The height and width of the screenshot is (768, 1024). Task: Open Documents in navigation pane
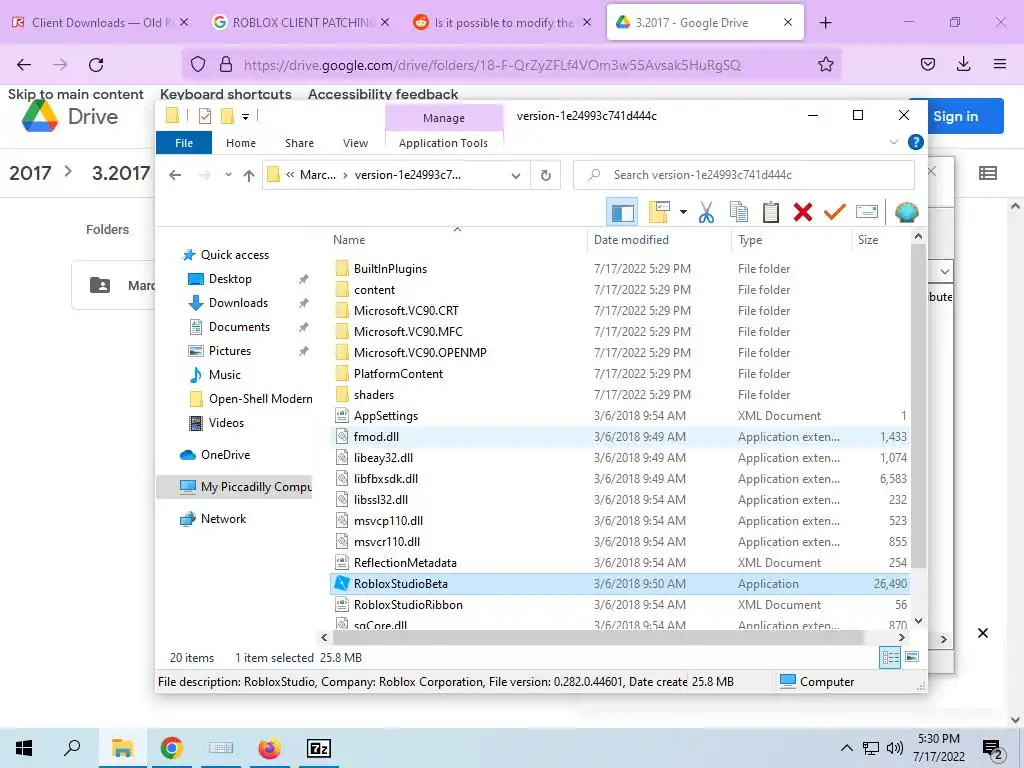[239, 327]
